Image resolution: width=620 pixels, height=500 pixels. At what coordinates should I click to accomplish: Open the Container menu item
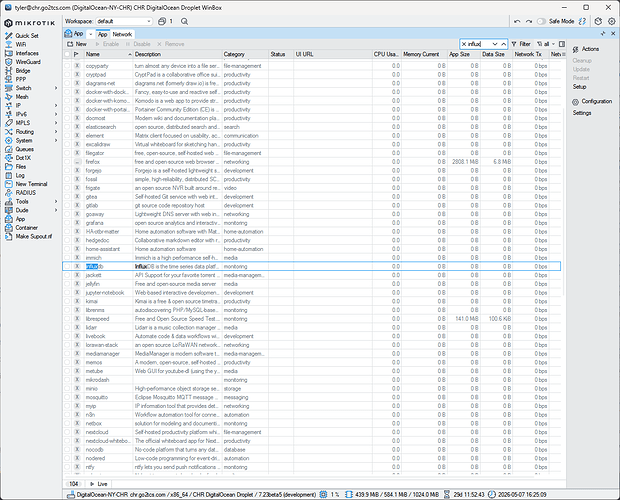(26, 228)
